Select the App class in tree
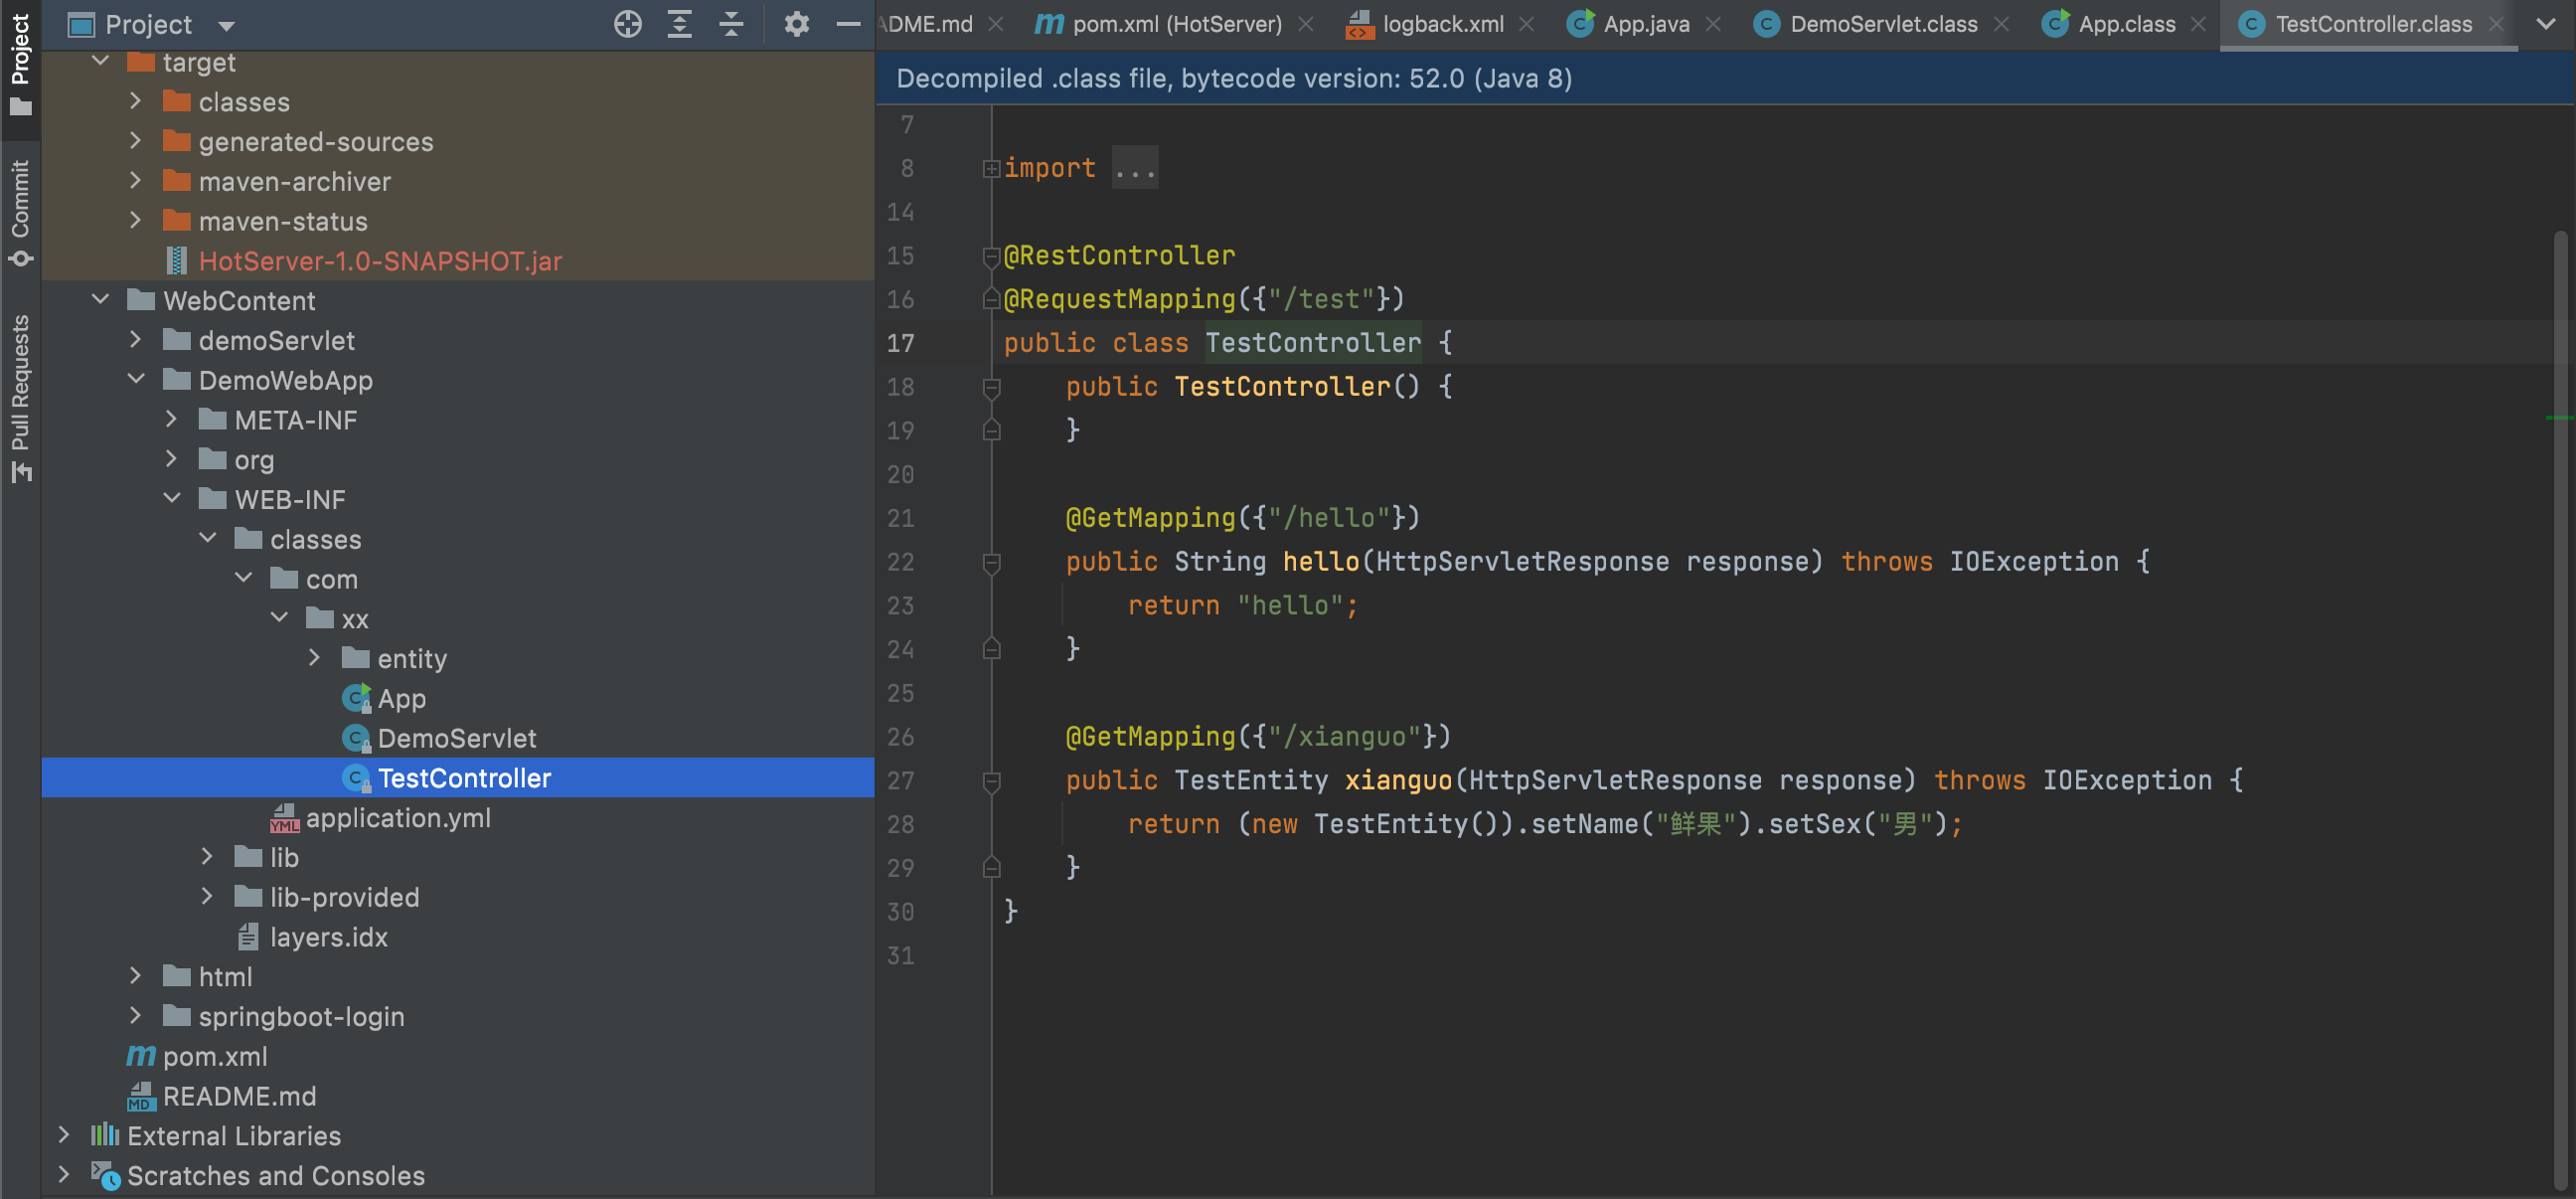The width and height of the screenshot is (2576, 1199). (401, 699)
